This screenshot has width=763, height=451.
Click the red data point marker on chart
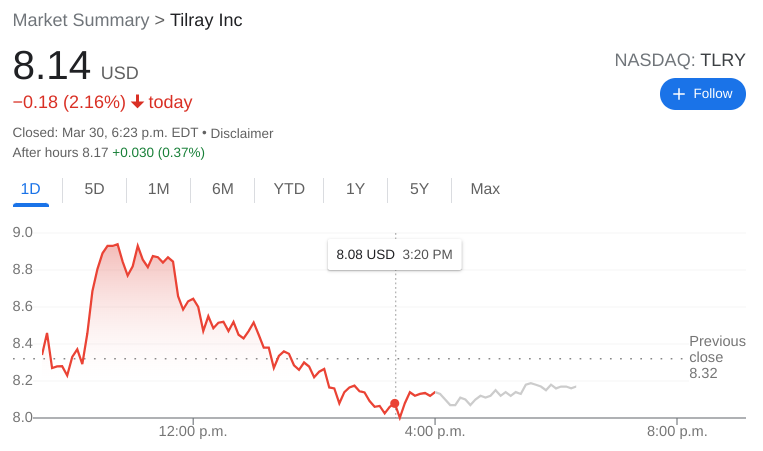395,403
